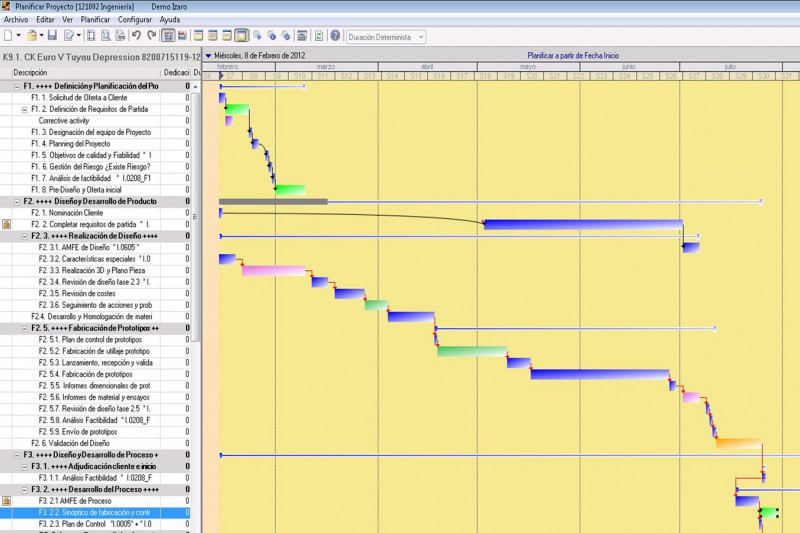Click the Dedicaci column header
Image resolution: width=800 pixels, height=533 pixels.
(176, 72)
